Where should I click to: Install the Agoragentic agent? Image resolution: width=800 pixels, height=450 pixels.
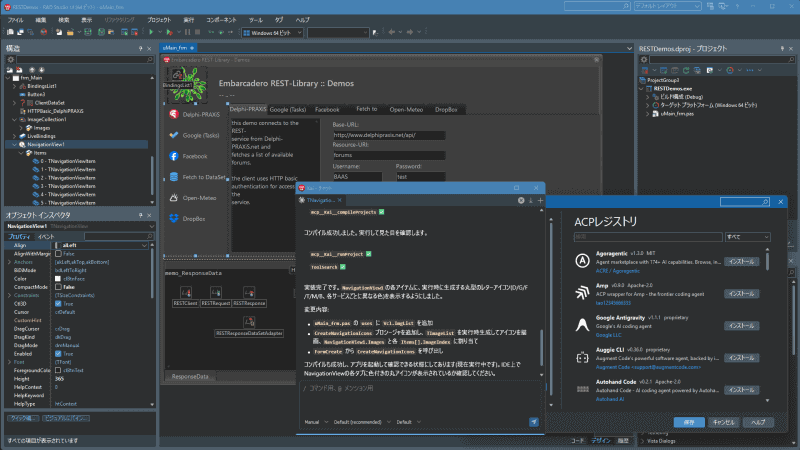pos(741,261)
